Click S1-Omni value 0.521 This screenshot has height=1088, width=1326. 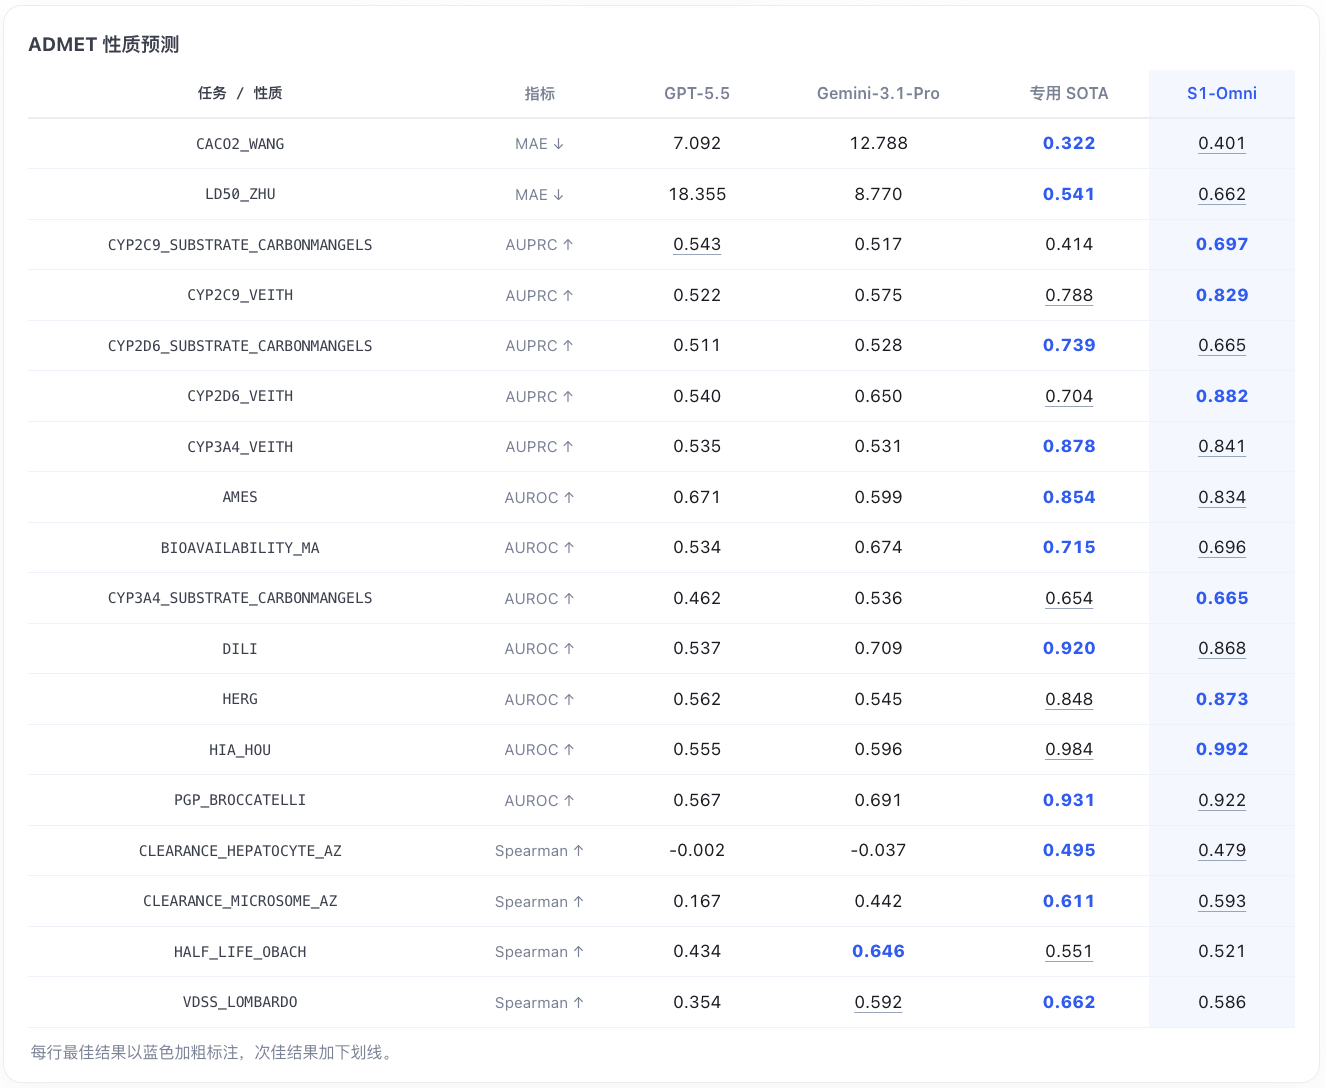click(1222, 951)
